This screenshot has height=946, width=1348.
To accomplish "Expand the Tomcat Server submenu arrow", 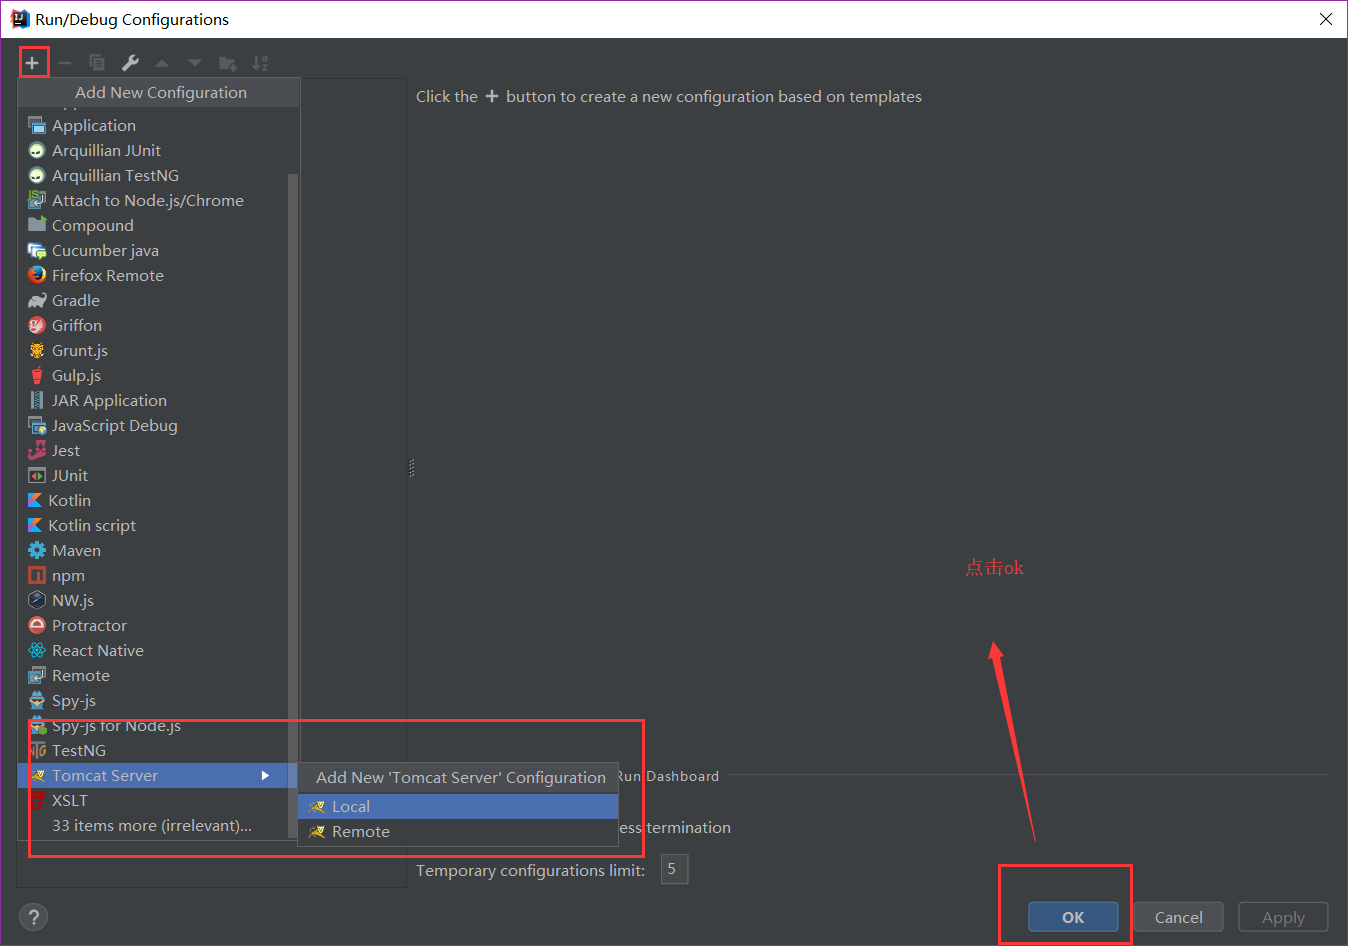I will coord(265,775).
